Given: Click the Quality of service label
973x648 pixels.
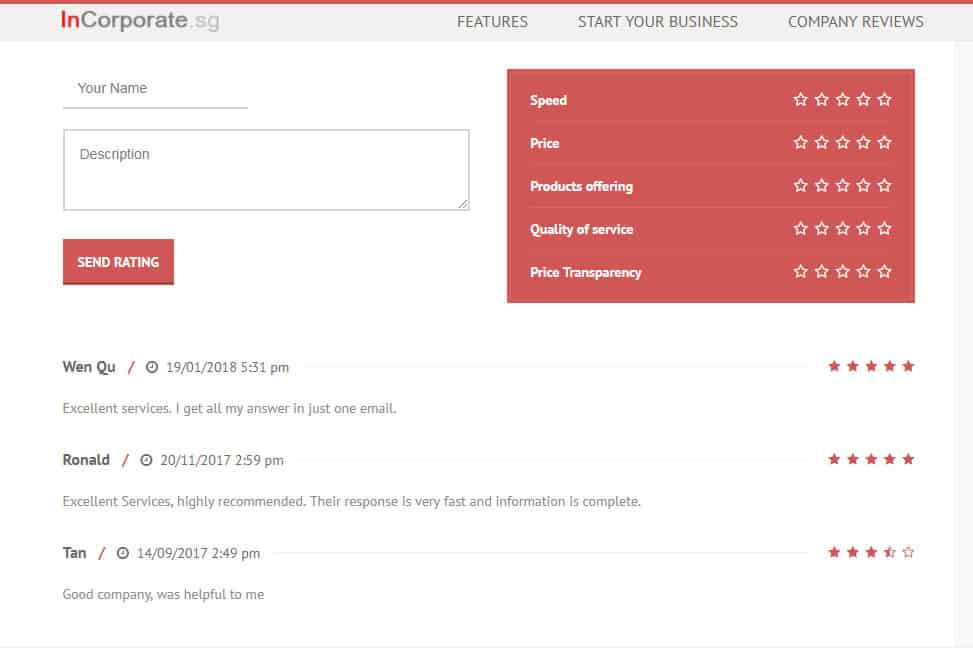Looking at the screenshot, I should pyautogui.click(x=581, y=230).
